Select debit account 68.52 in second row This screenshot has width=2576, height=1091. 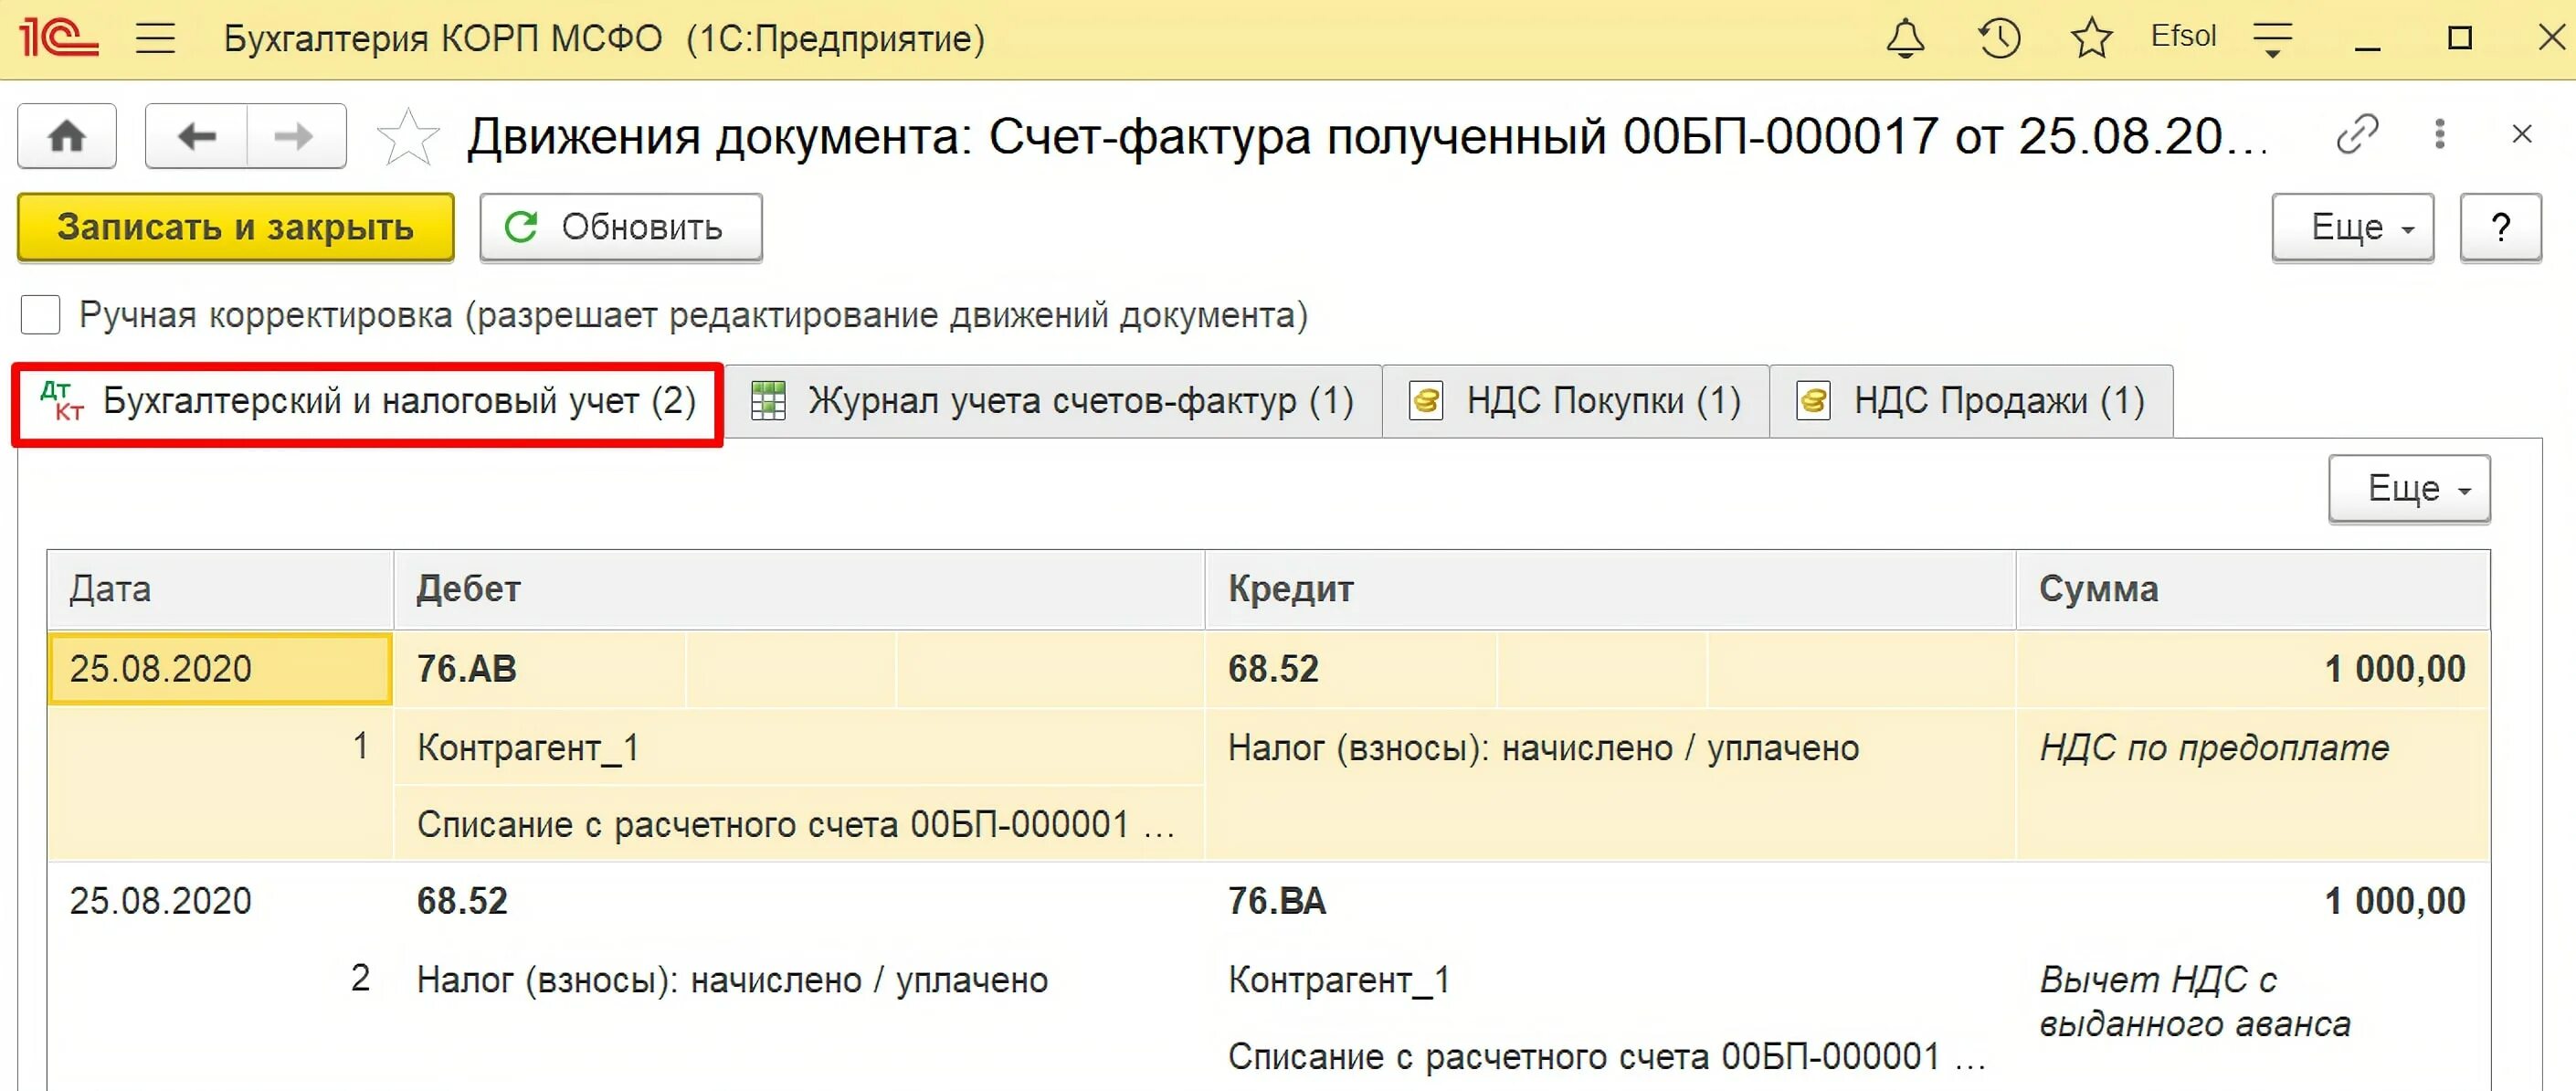tap(462, 901)
